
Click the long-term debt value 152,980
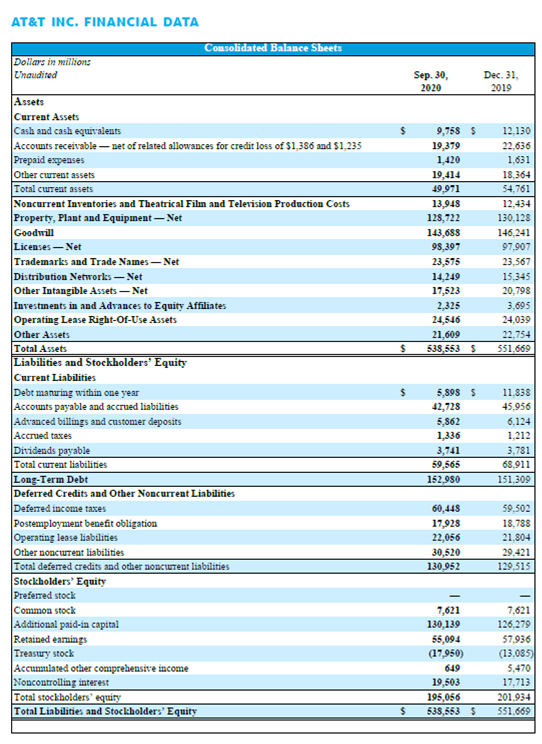pos(443,479)
